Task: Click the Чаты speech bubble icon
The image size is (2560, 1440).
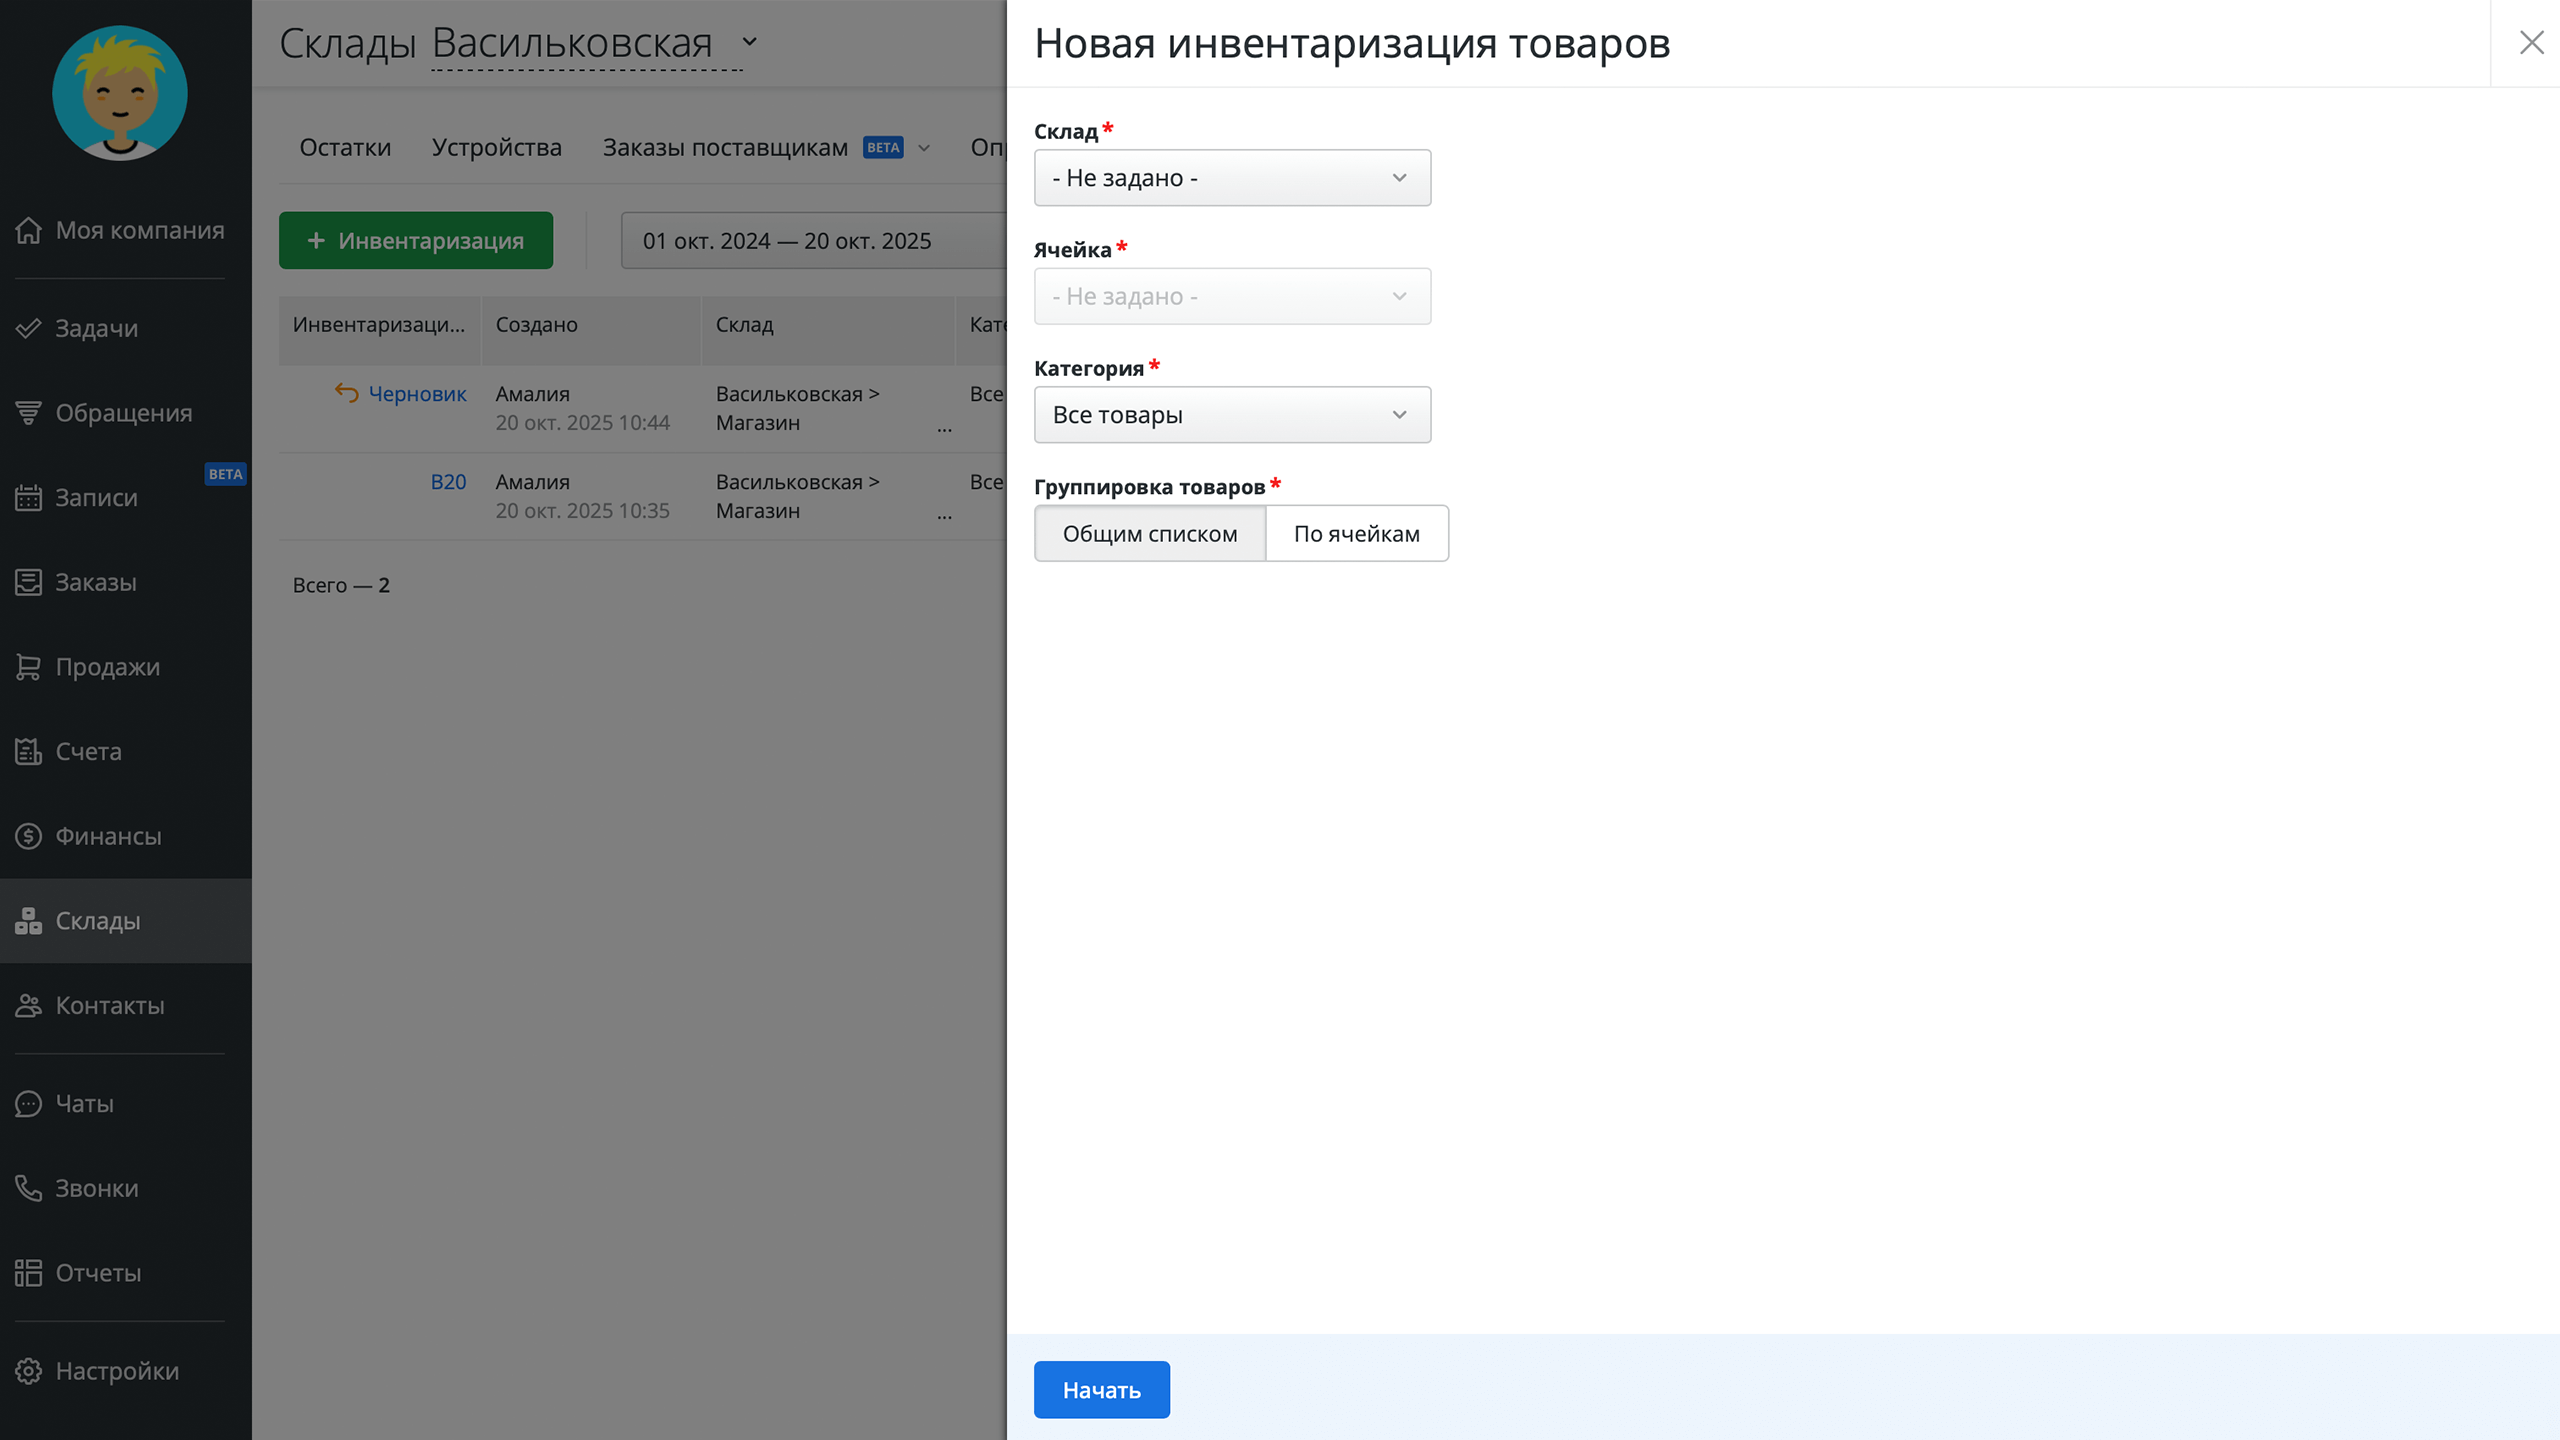Action: 28,1103
